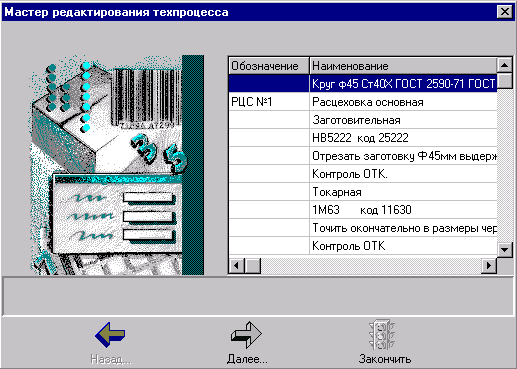Click the vertical scrollbar thumb
The width and height of the screenshot is (517, 369).
504,81
